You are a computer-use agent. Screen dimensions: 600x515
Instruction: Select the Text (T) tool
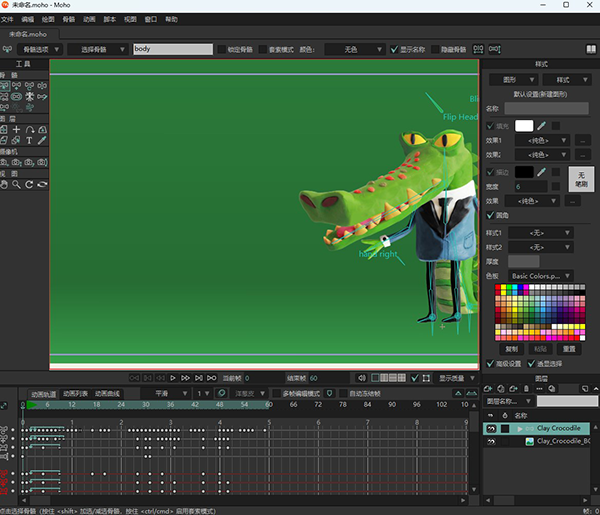pyautogui.click(x=29, y=140)
